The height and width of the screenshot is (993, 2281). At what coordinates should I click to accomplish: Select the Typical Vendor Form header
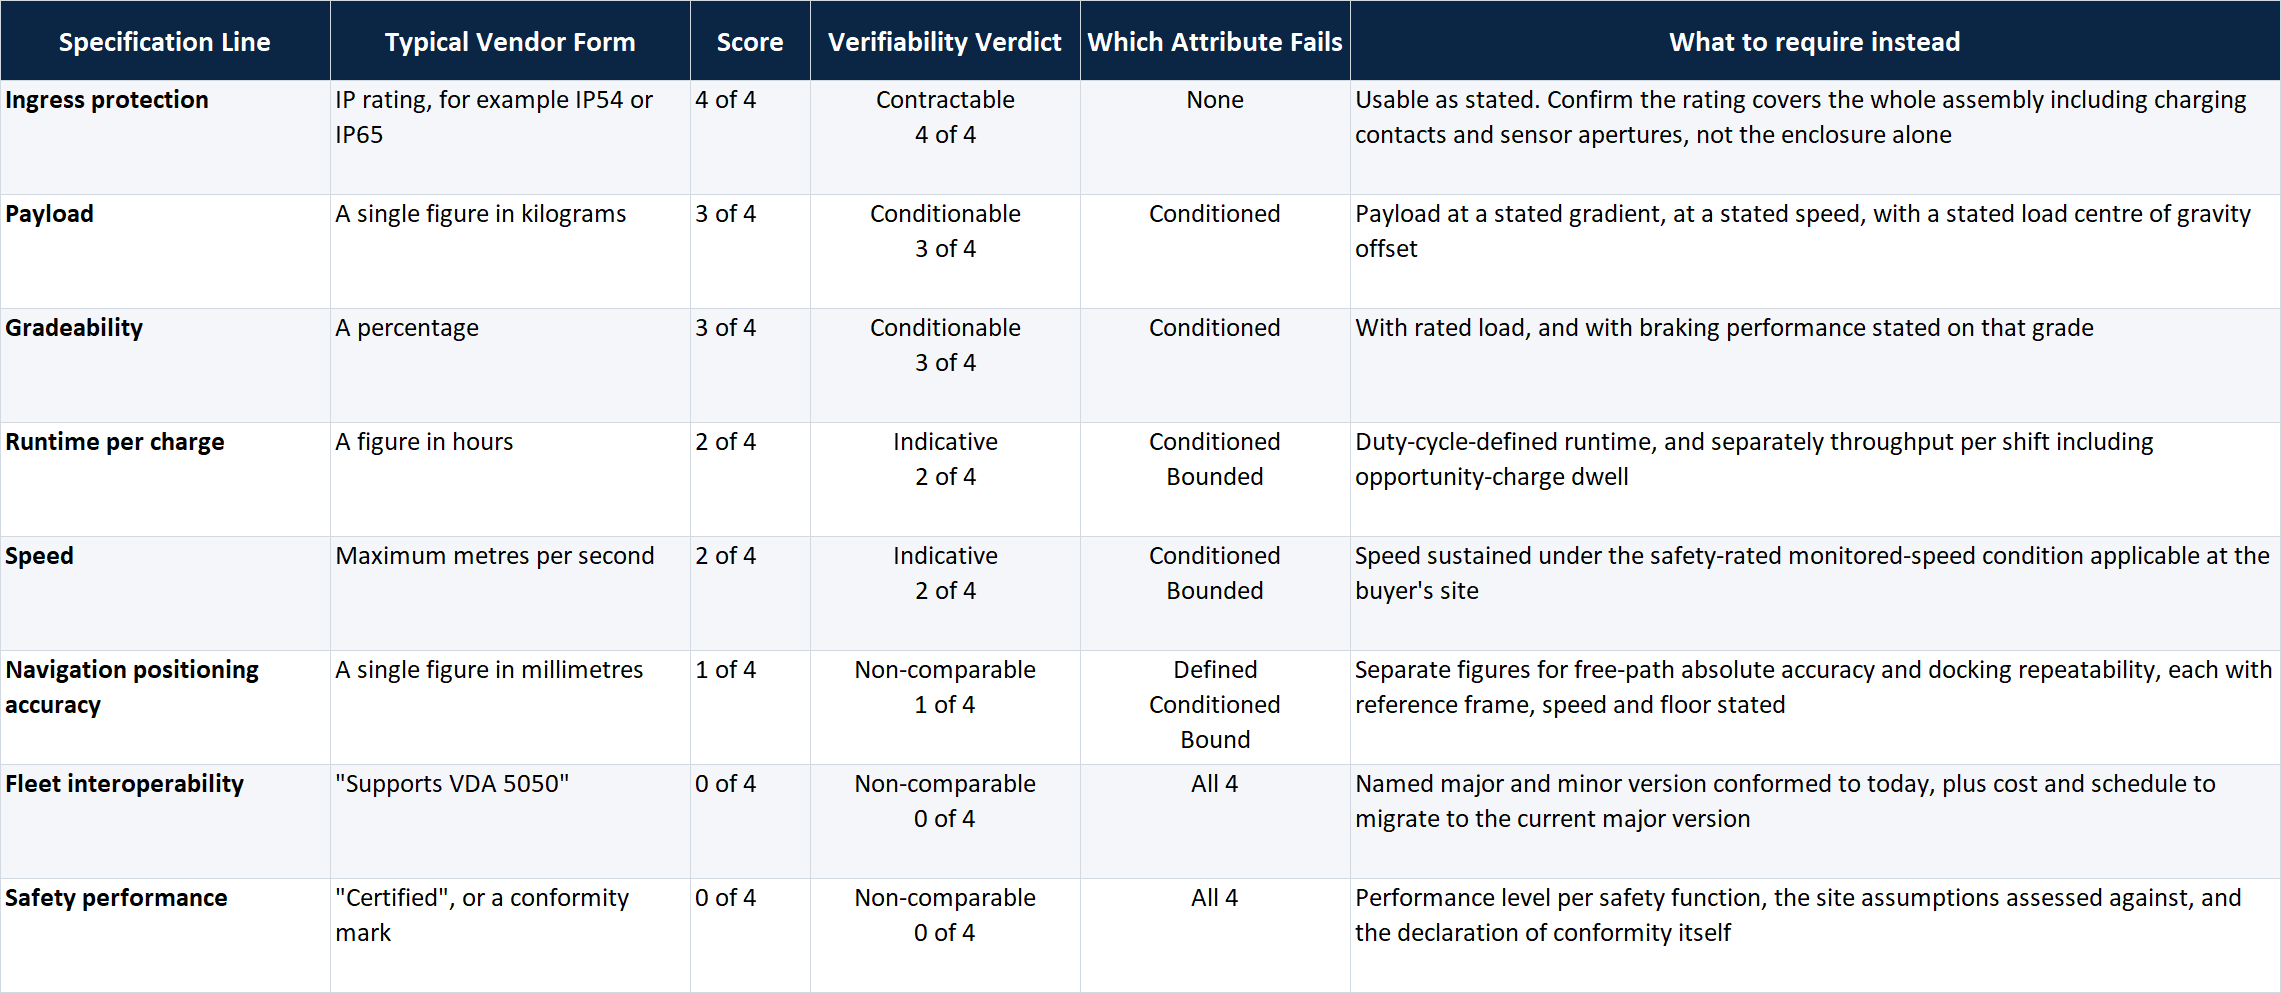point(510,41)
